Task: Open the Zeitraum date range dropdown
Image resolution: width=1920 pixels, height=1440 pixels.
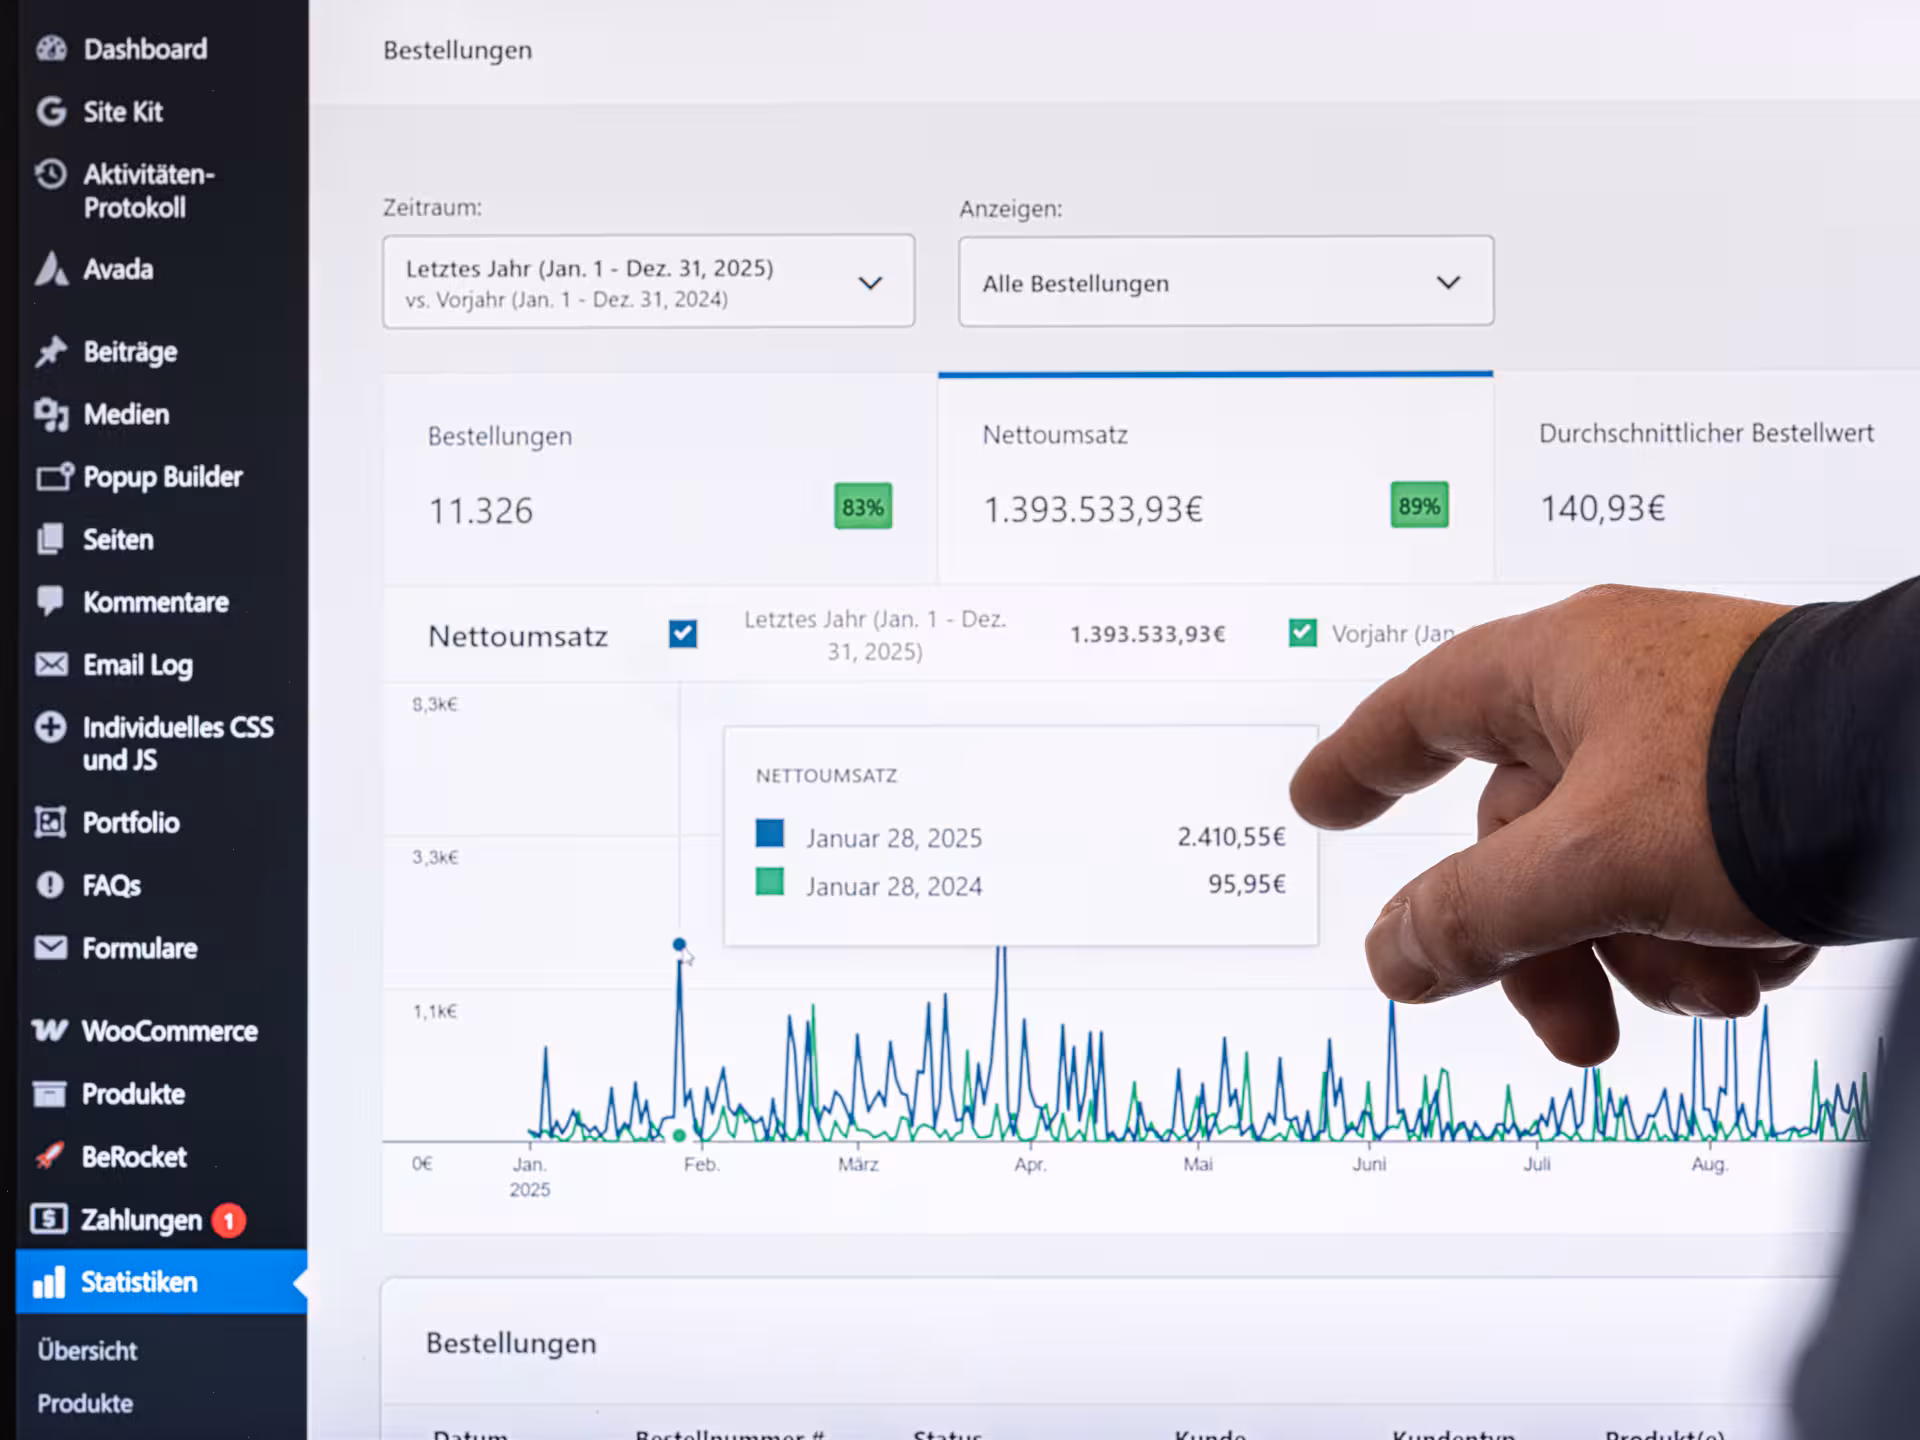Action: [x=648, y=281]
